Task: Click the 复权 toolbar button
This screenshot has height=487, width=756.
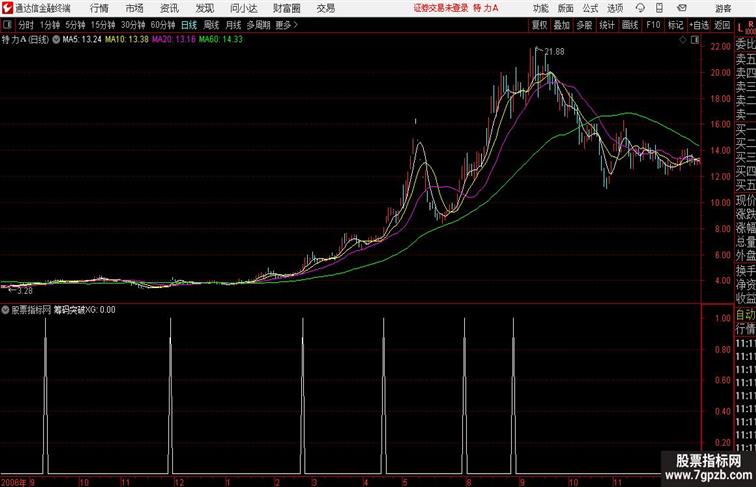Action: tap(540, 25)
